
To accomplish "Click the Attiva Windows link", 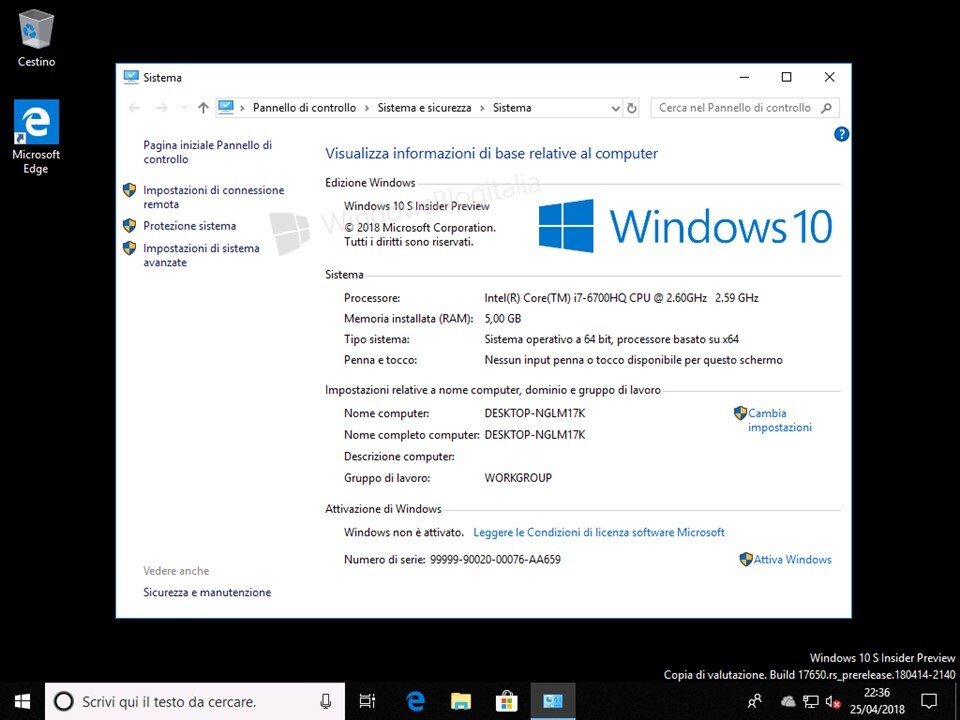I will point(793,559).
